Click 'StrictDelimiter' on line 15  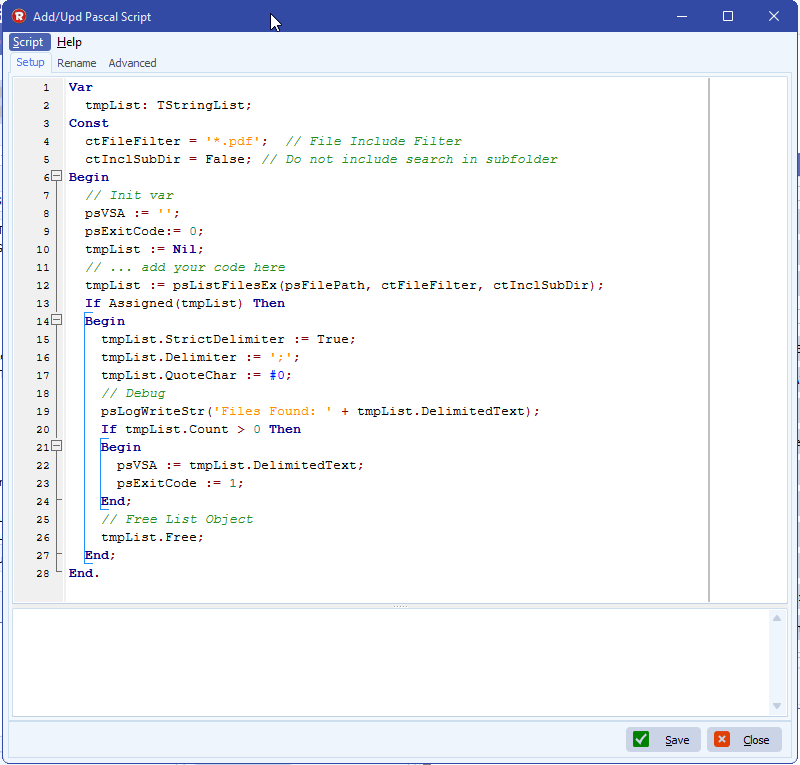(x=224, y=339)
